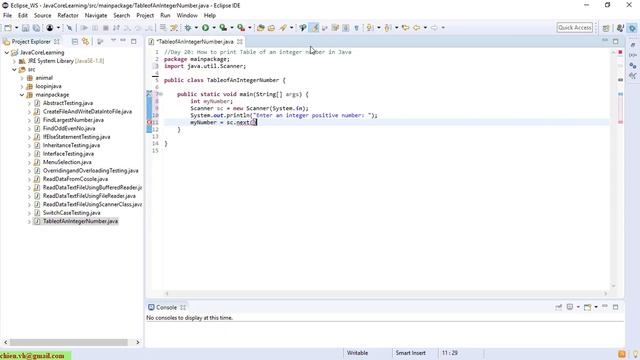Collapse the mainpackage package

pyautogui.click(x=22, y=95)
